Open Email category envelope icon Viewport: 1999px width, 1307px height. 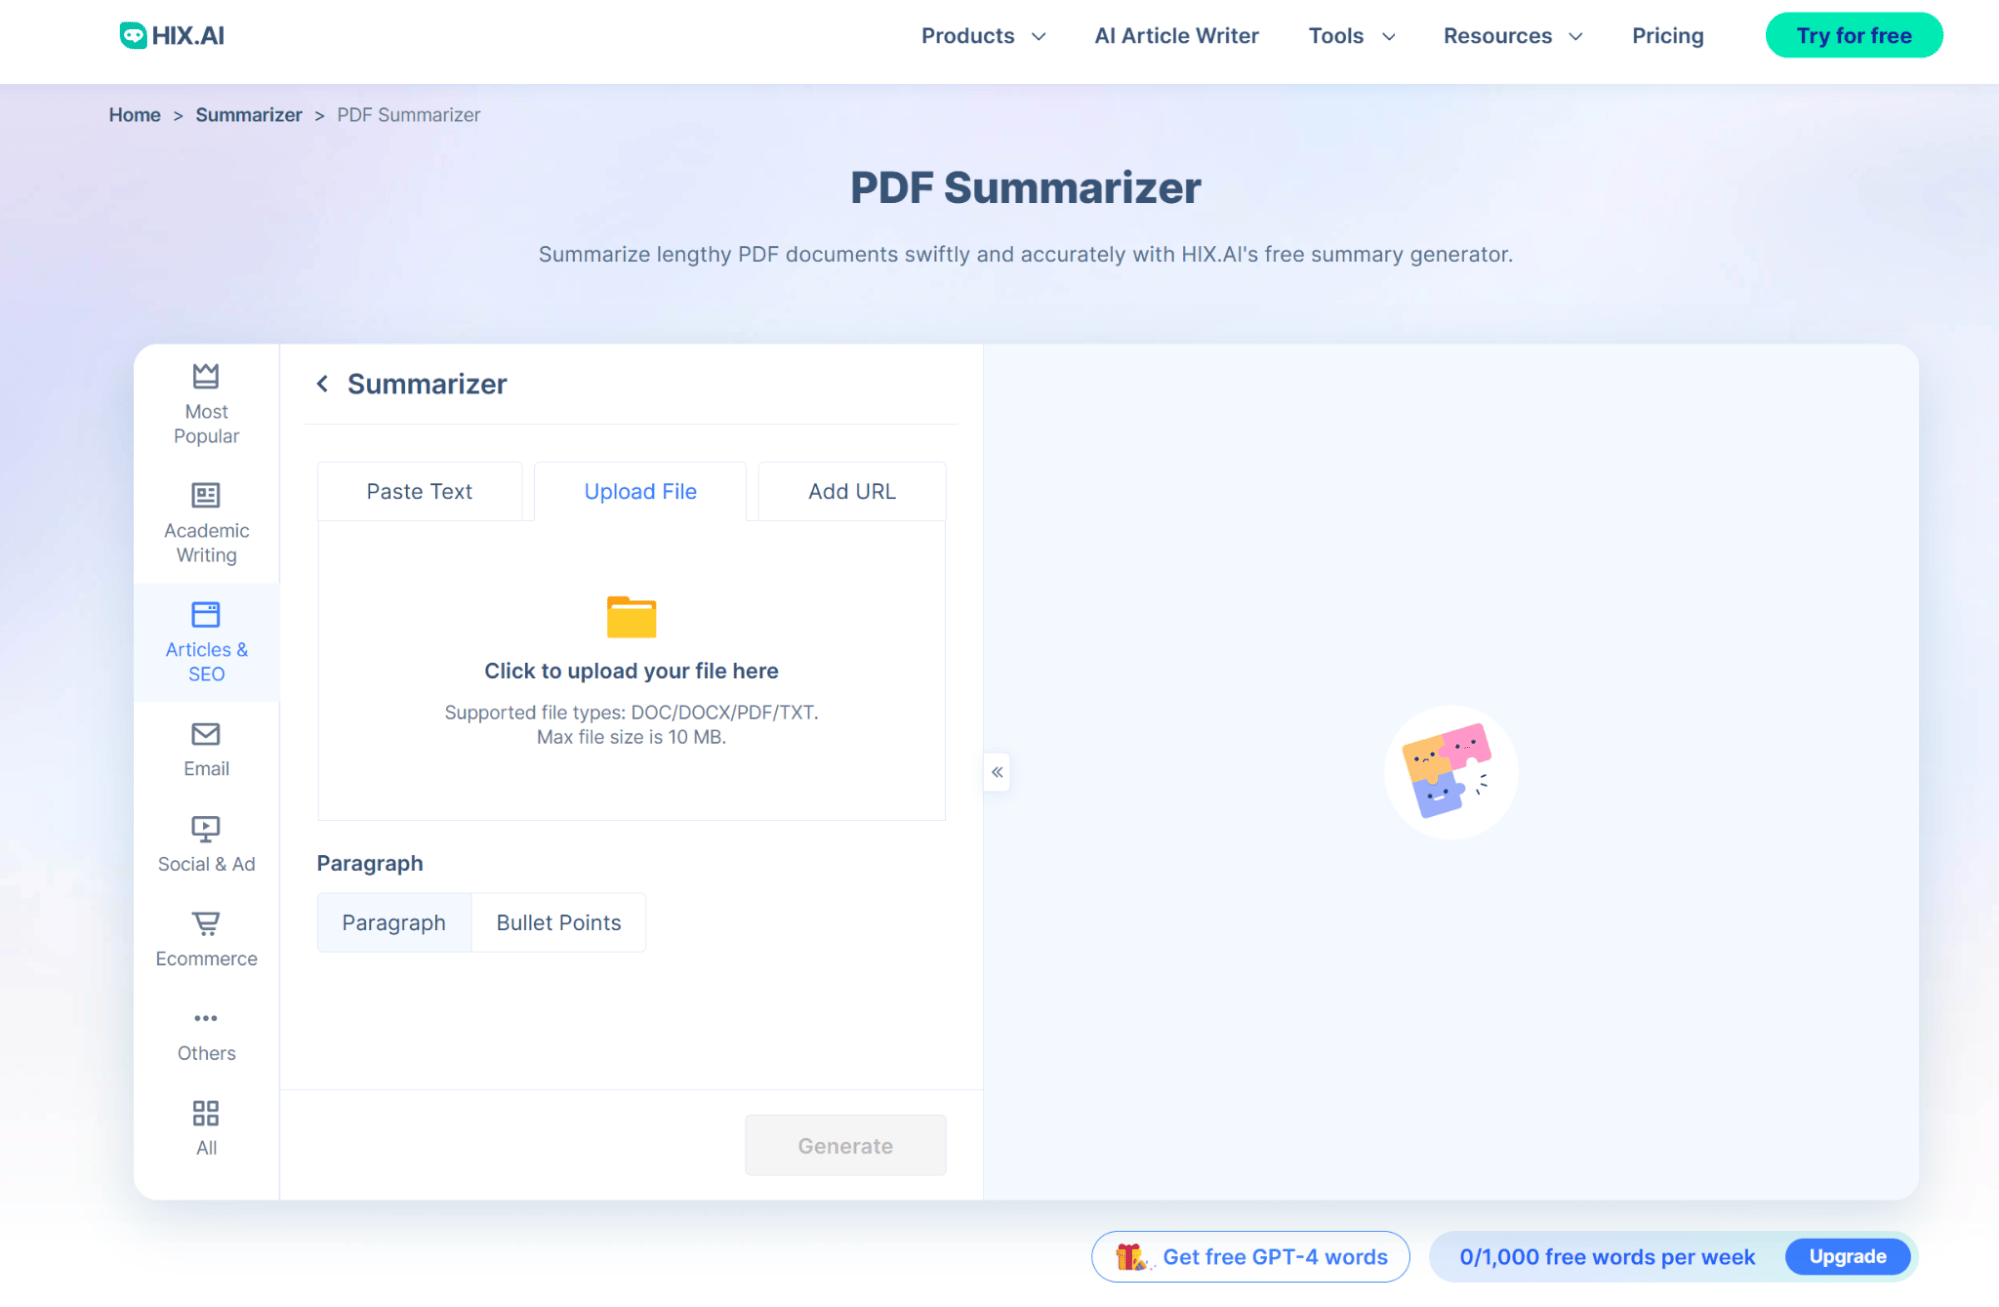(x=206, y=734)
